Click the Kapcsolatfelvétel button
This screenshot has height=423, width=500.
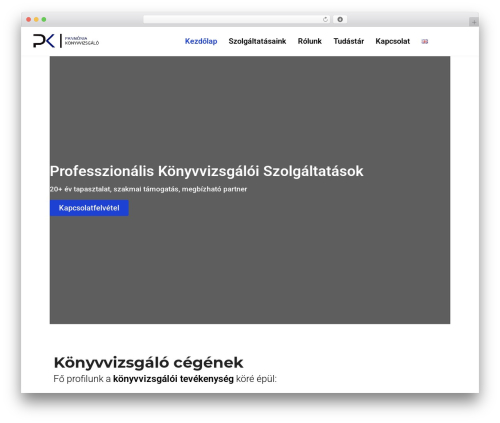(89, 208)
